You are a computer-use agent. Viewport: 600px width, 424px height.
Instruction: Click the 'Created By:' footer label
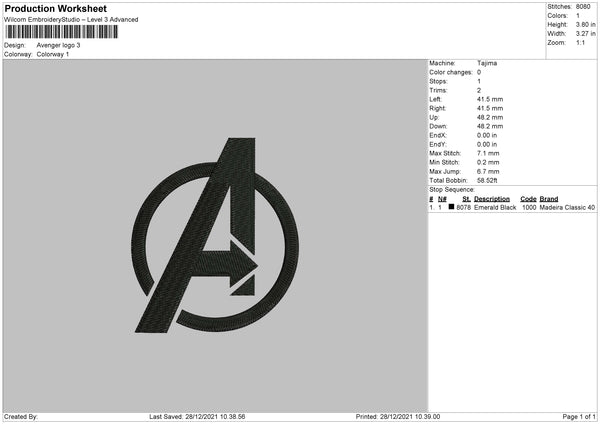click(x=21, y=417)
